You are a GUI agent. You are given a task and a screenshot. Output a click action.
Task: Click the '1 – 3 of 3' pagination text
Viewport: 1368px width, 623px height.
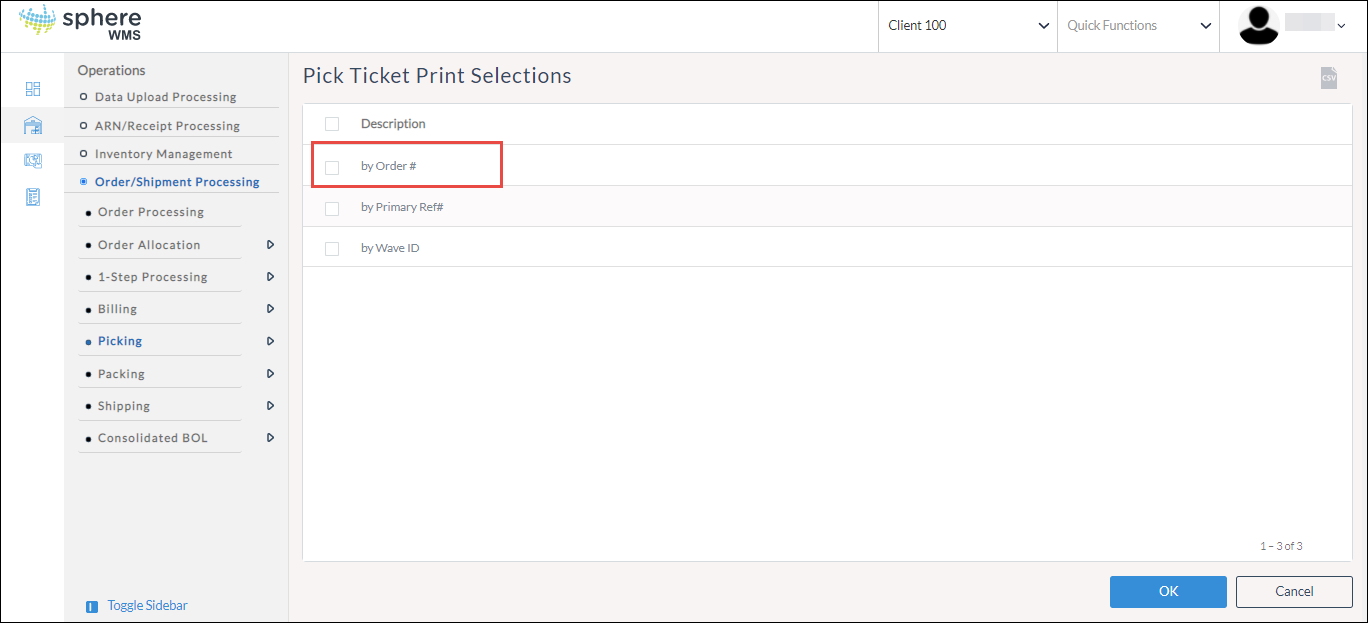point(1281,546)
